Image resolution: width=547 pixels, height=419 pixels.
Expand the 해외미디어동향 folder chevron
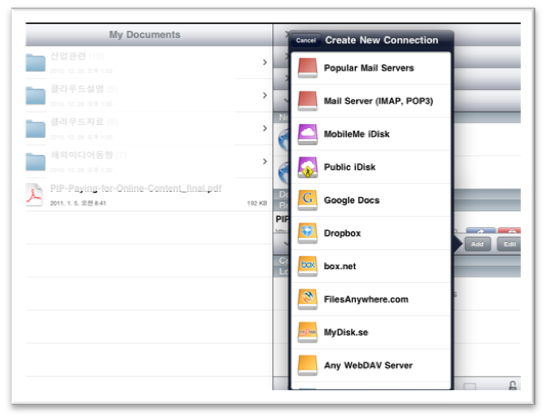[265, 162]
